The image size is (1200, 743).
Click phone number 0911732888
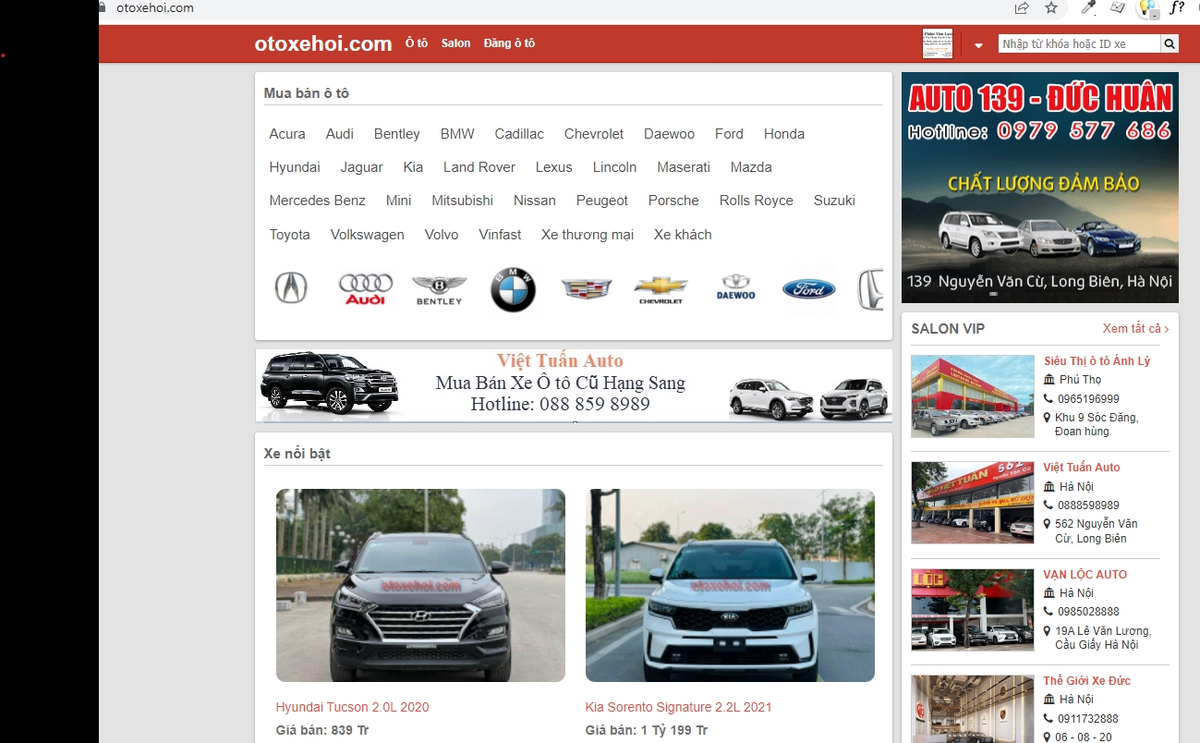point(1089,718)
